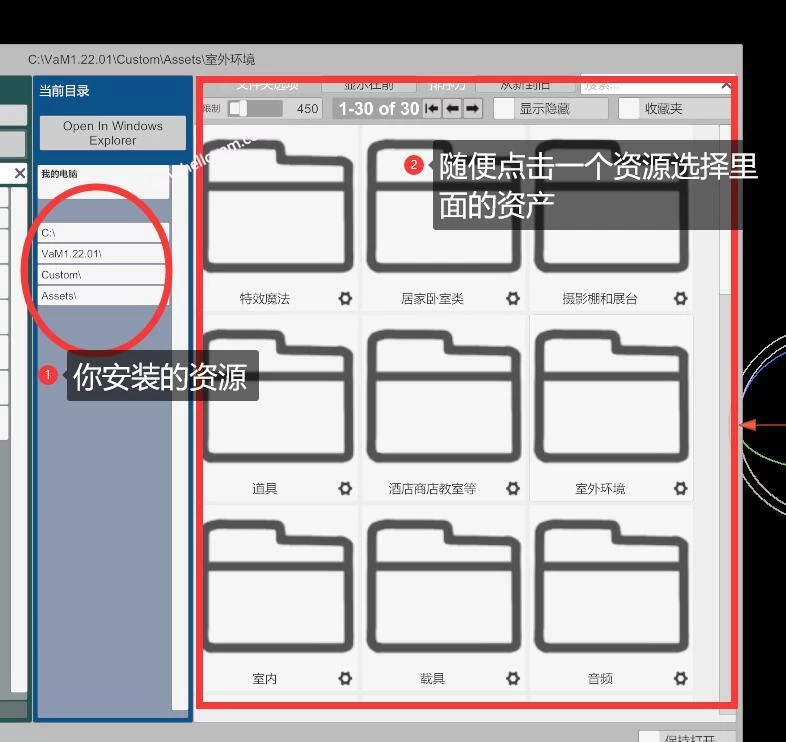The height and width of the screenshot is (742, 786).
Task: Toggle the 显示隐藏 checkbox
Action: [x=506, y=109]
